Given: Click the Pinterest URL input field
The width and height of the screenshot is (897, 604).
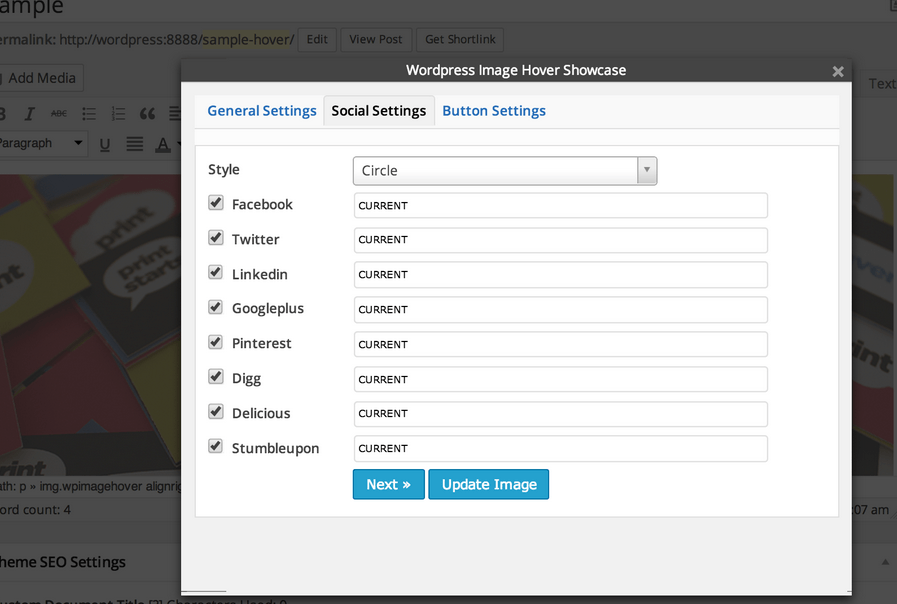Looking at the screenshot, I should (561, 344).
